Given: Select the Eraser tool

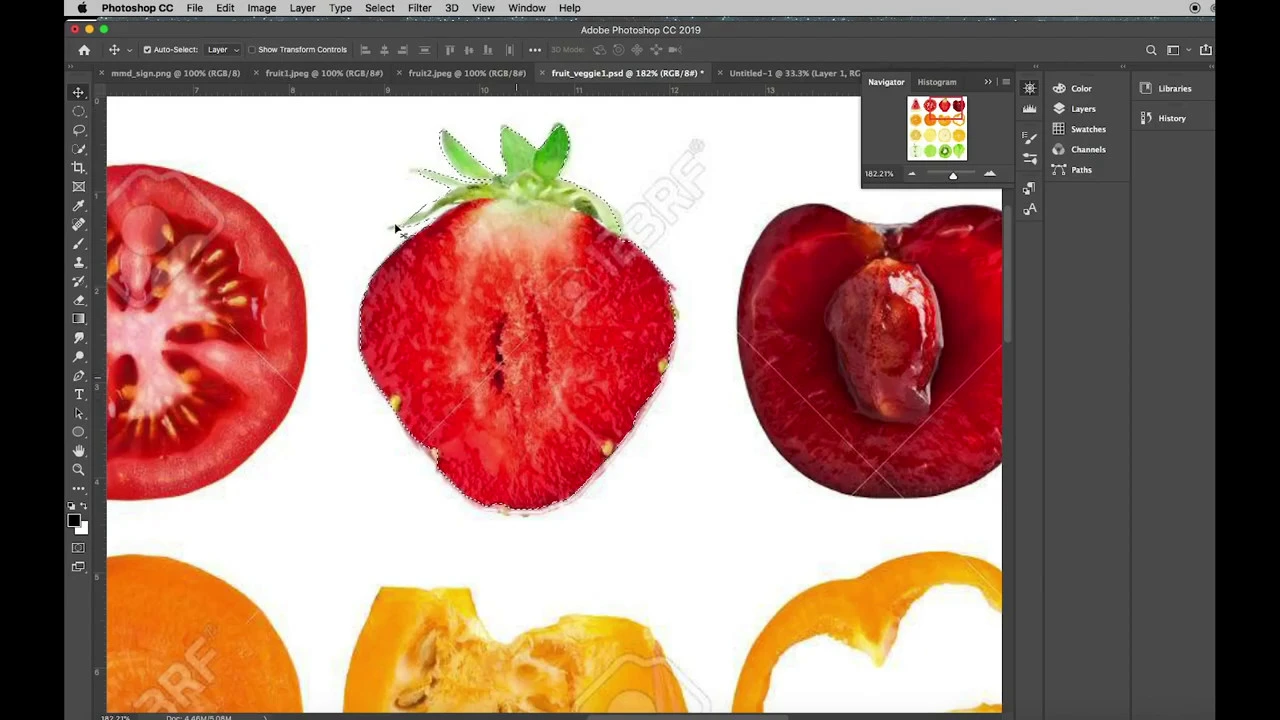Looking at the screenshot, I should coord(78,300).
